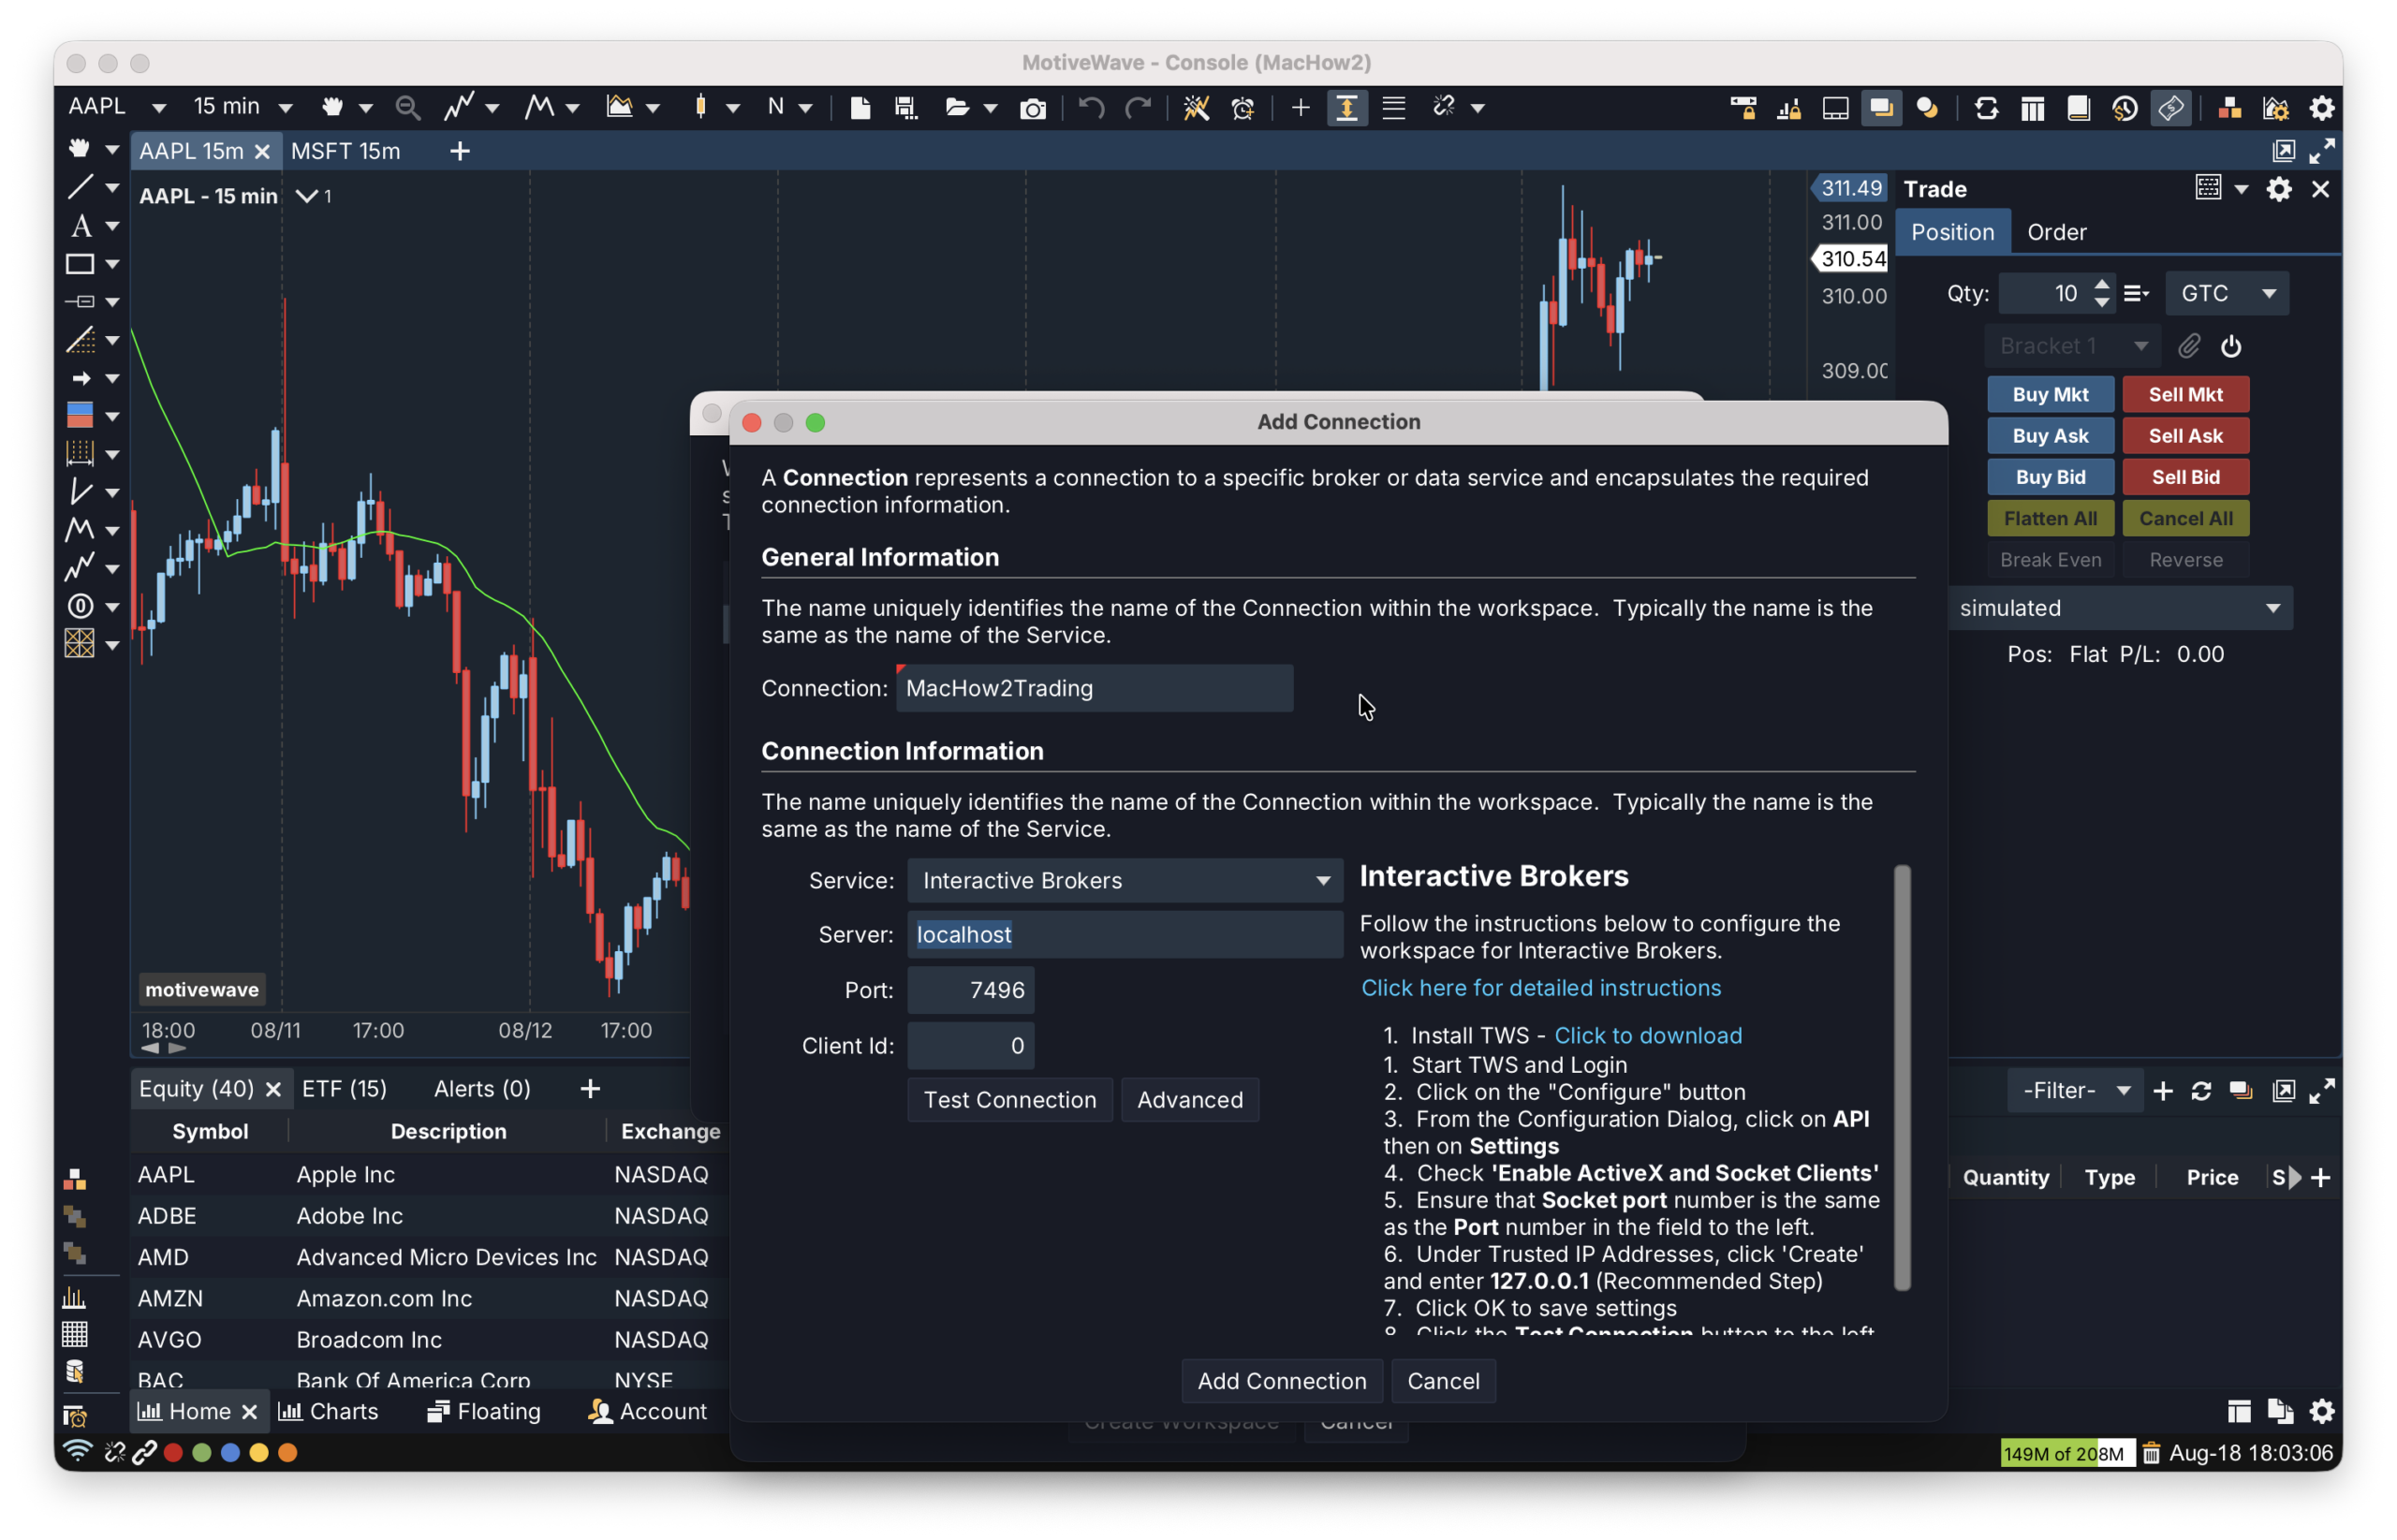
Task: Take a chart screenshot with camera icon
Action: [1032, 108]
